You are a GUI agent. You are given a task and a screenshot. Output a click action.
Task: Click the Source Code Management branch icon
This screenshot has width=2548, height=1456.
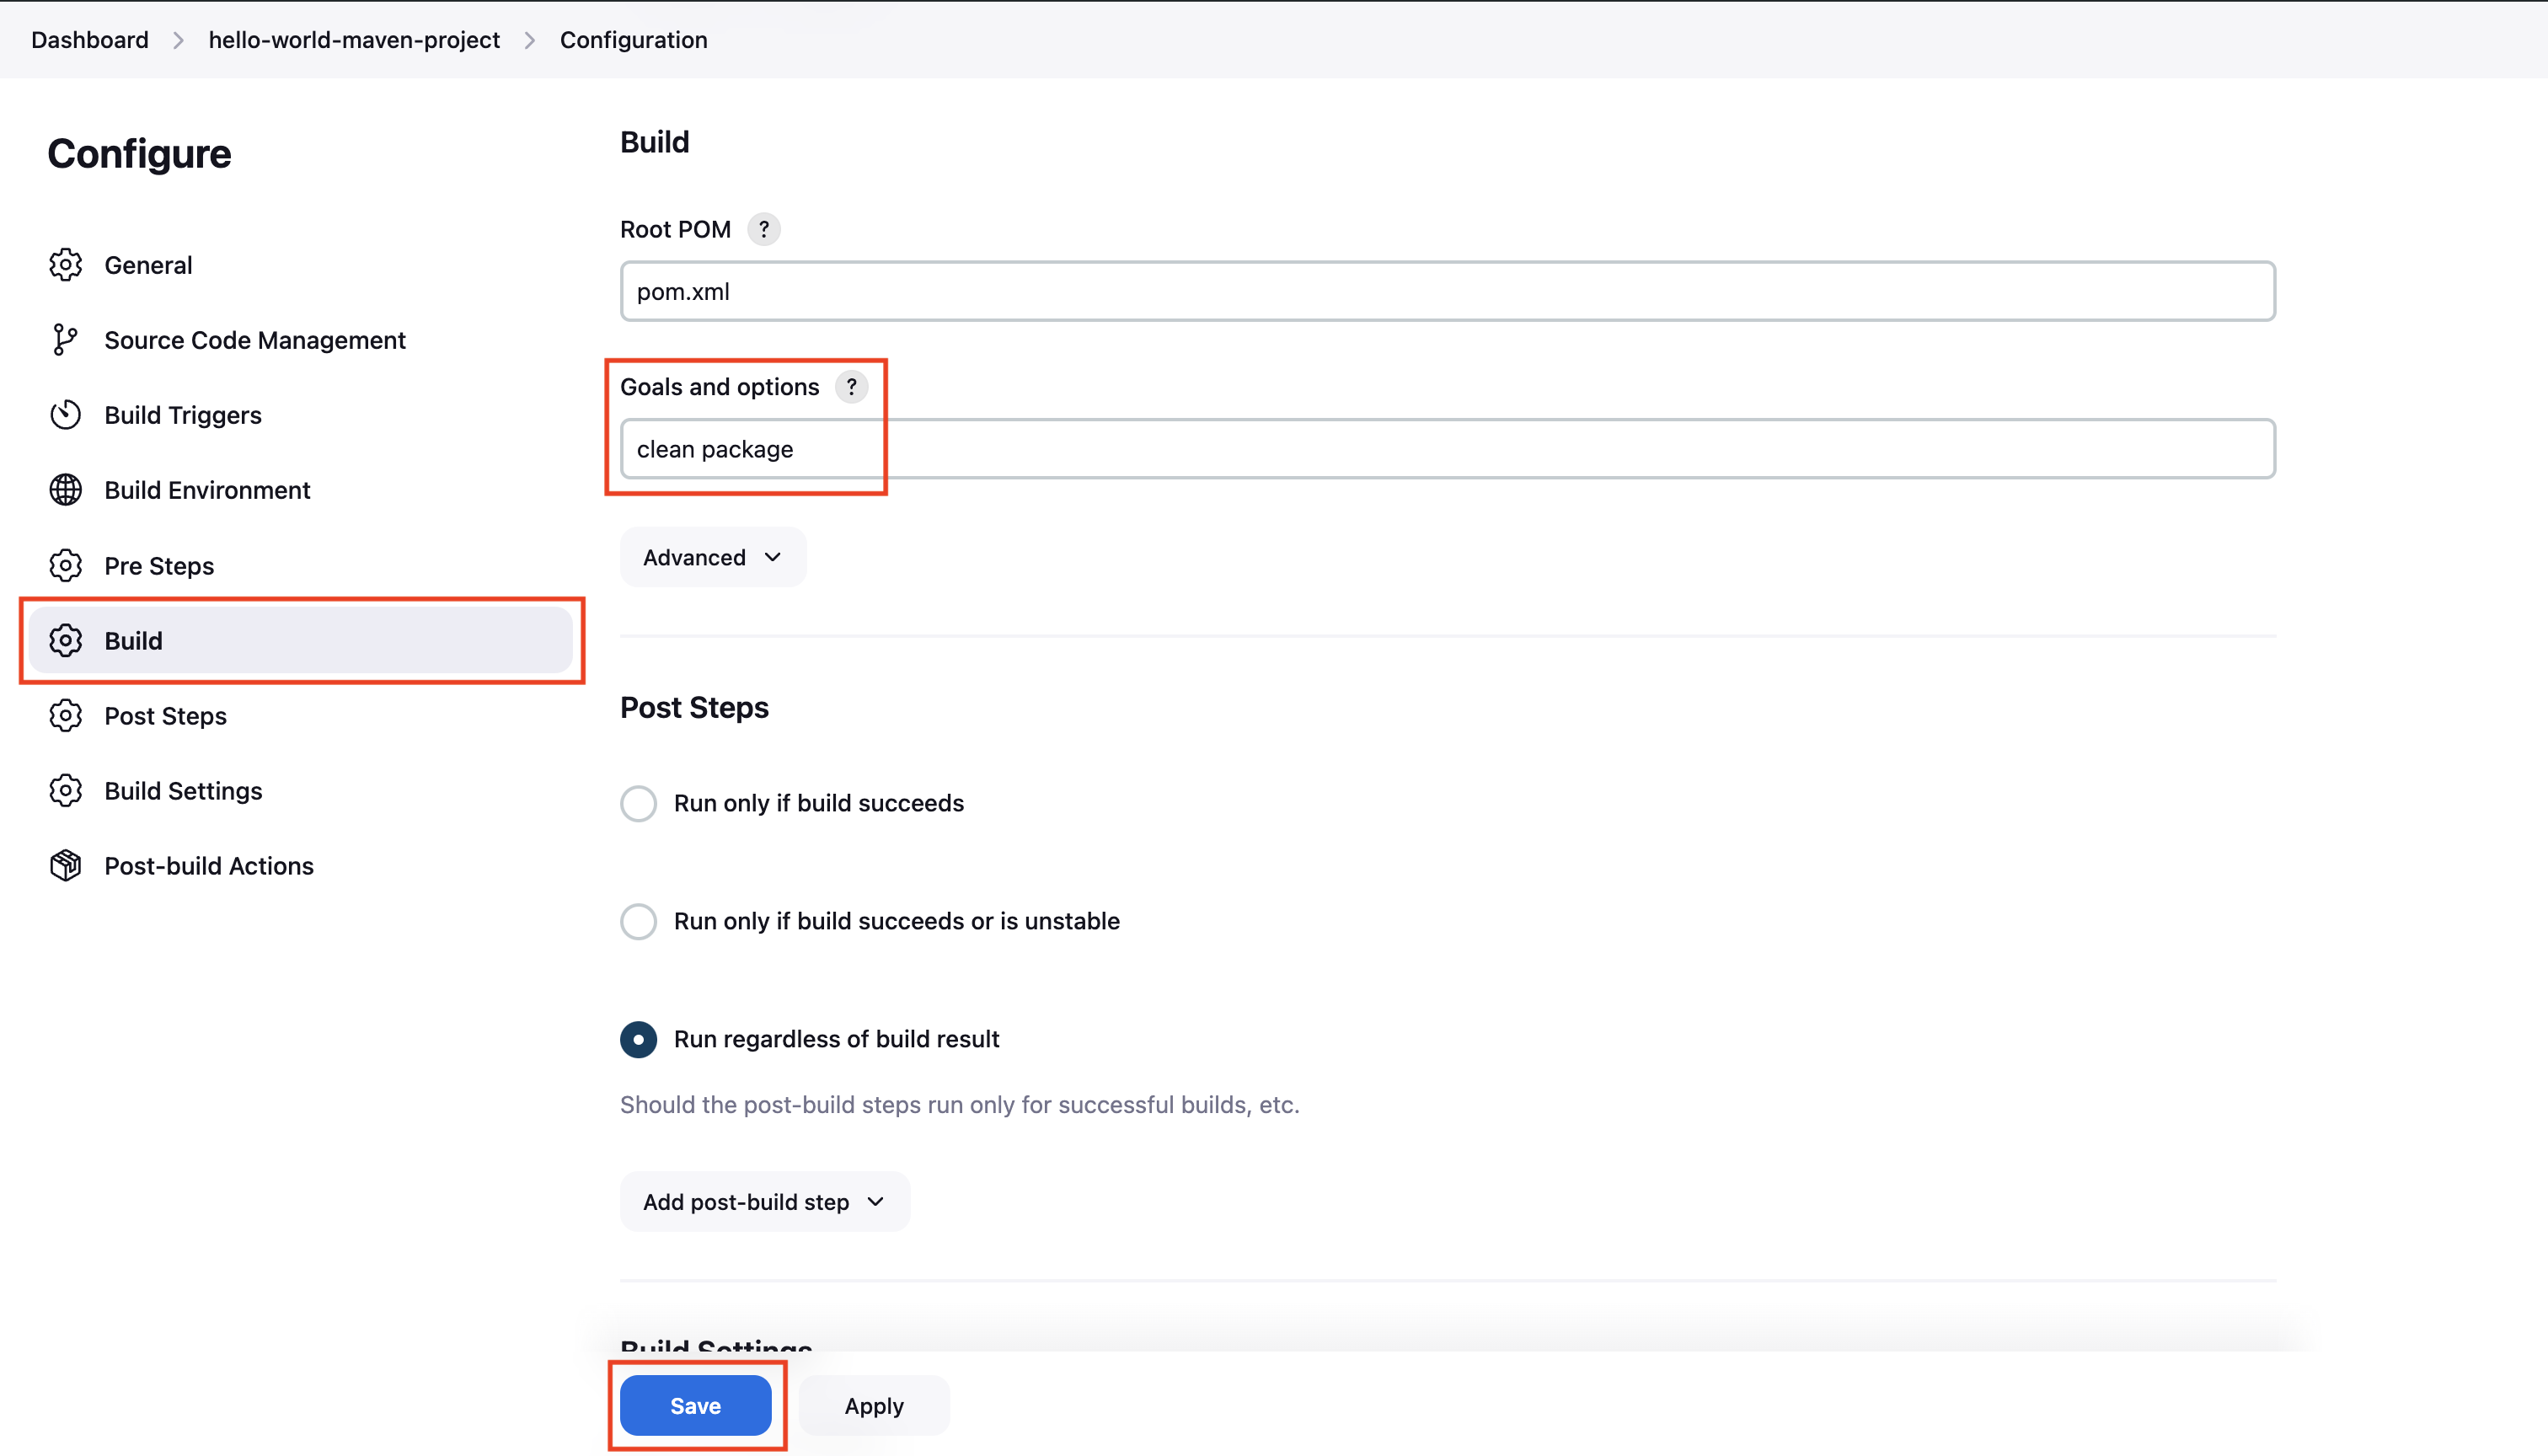(66, 340)
